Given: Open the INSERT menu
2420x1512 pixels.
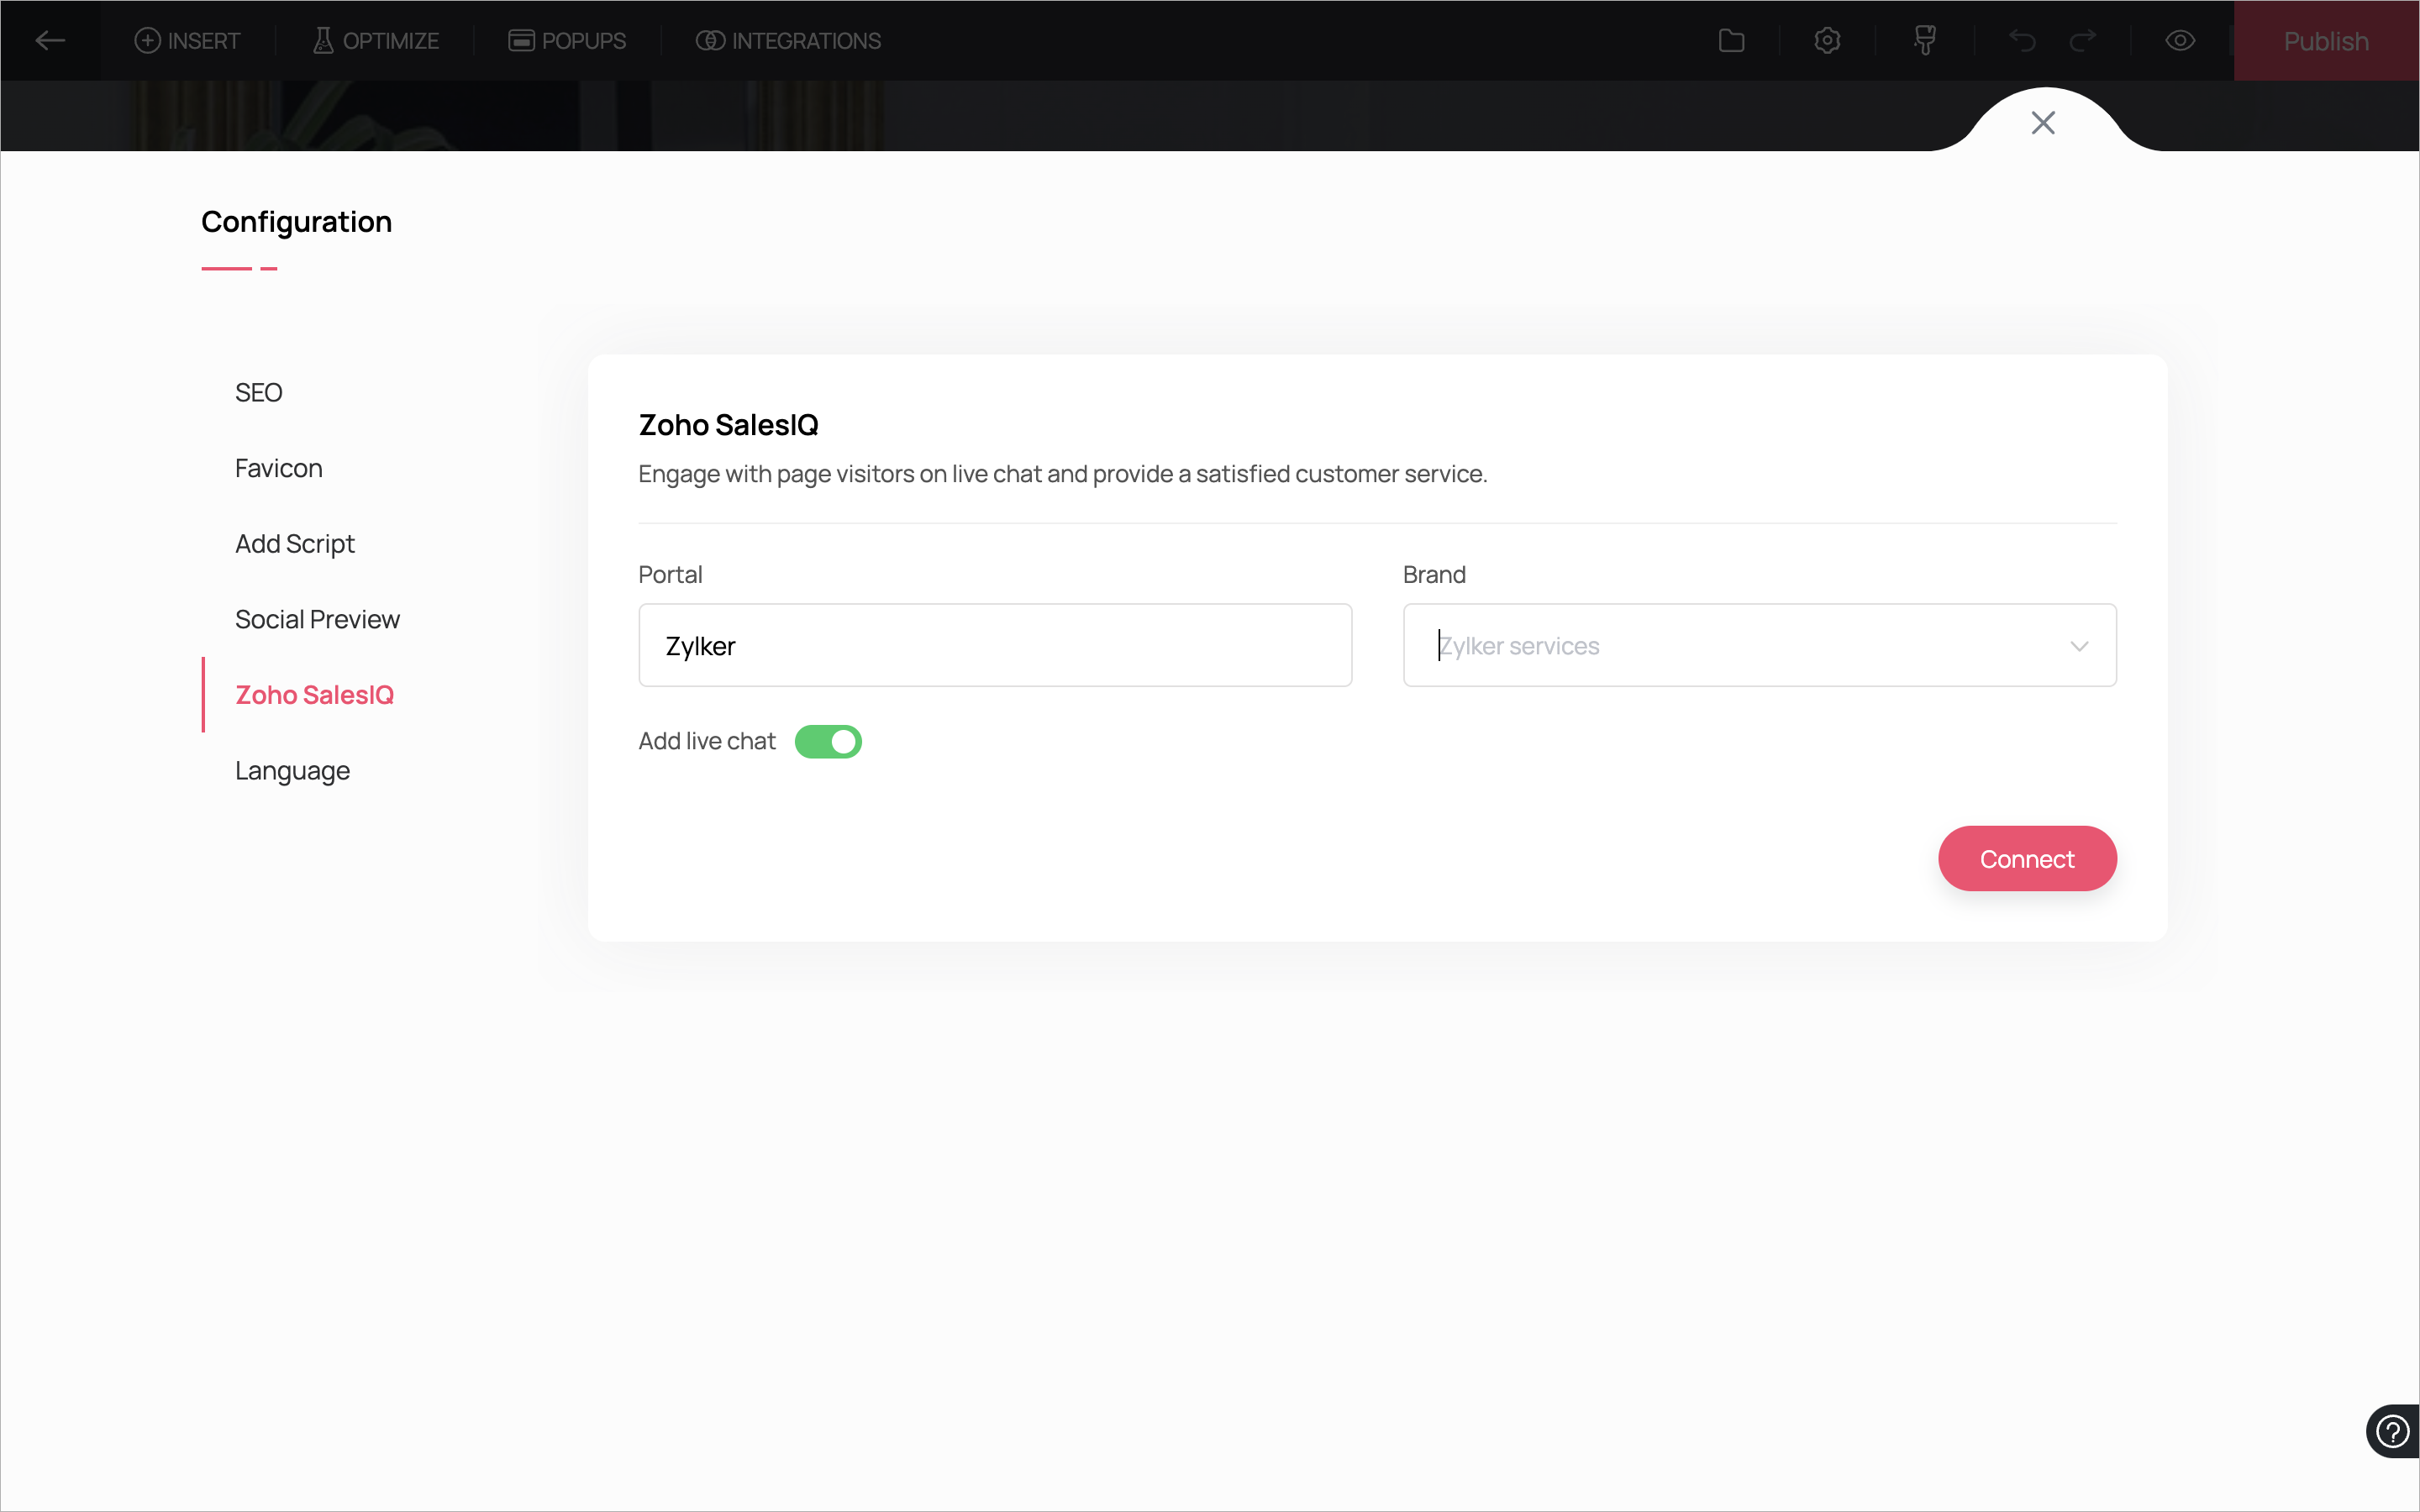Looking at the screenshot, I should (187, 41).
